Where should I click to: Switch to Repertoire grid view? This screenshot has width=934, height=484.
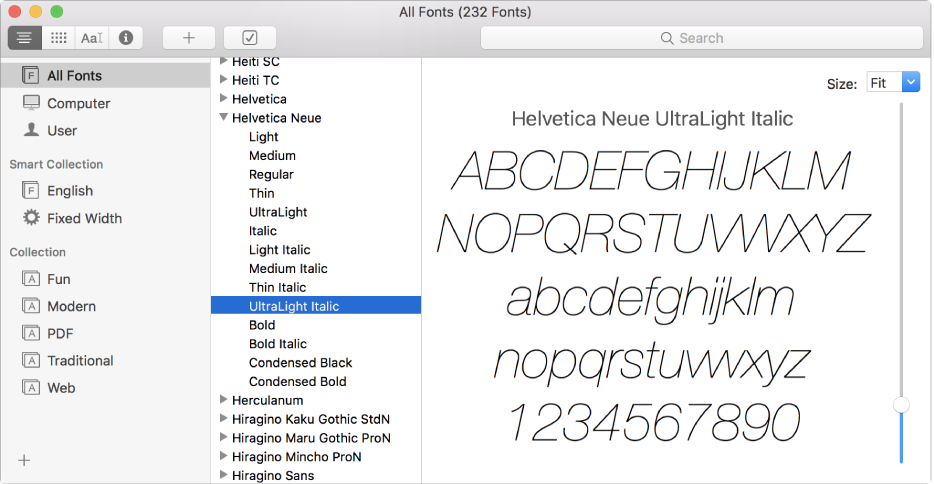tap(59, 38)
